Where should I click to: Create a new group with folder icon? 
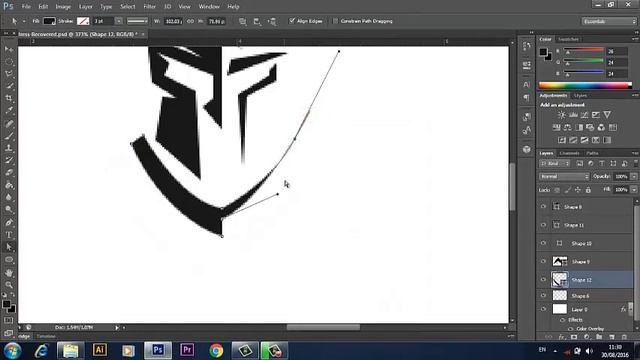click(599, 337)
